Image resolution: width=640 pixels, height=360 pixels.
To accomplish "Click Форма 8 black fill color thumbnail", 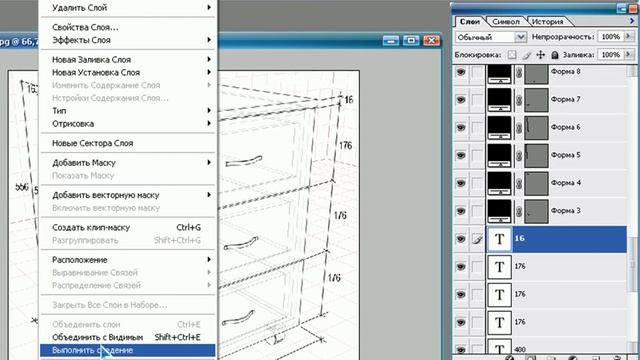I will [x=499, y=73].
